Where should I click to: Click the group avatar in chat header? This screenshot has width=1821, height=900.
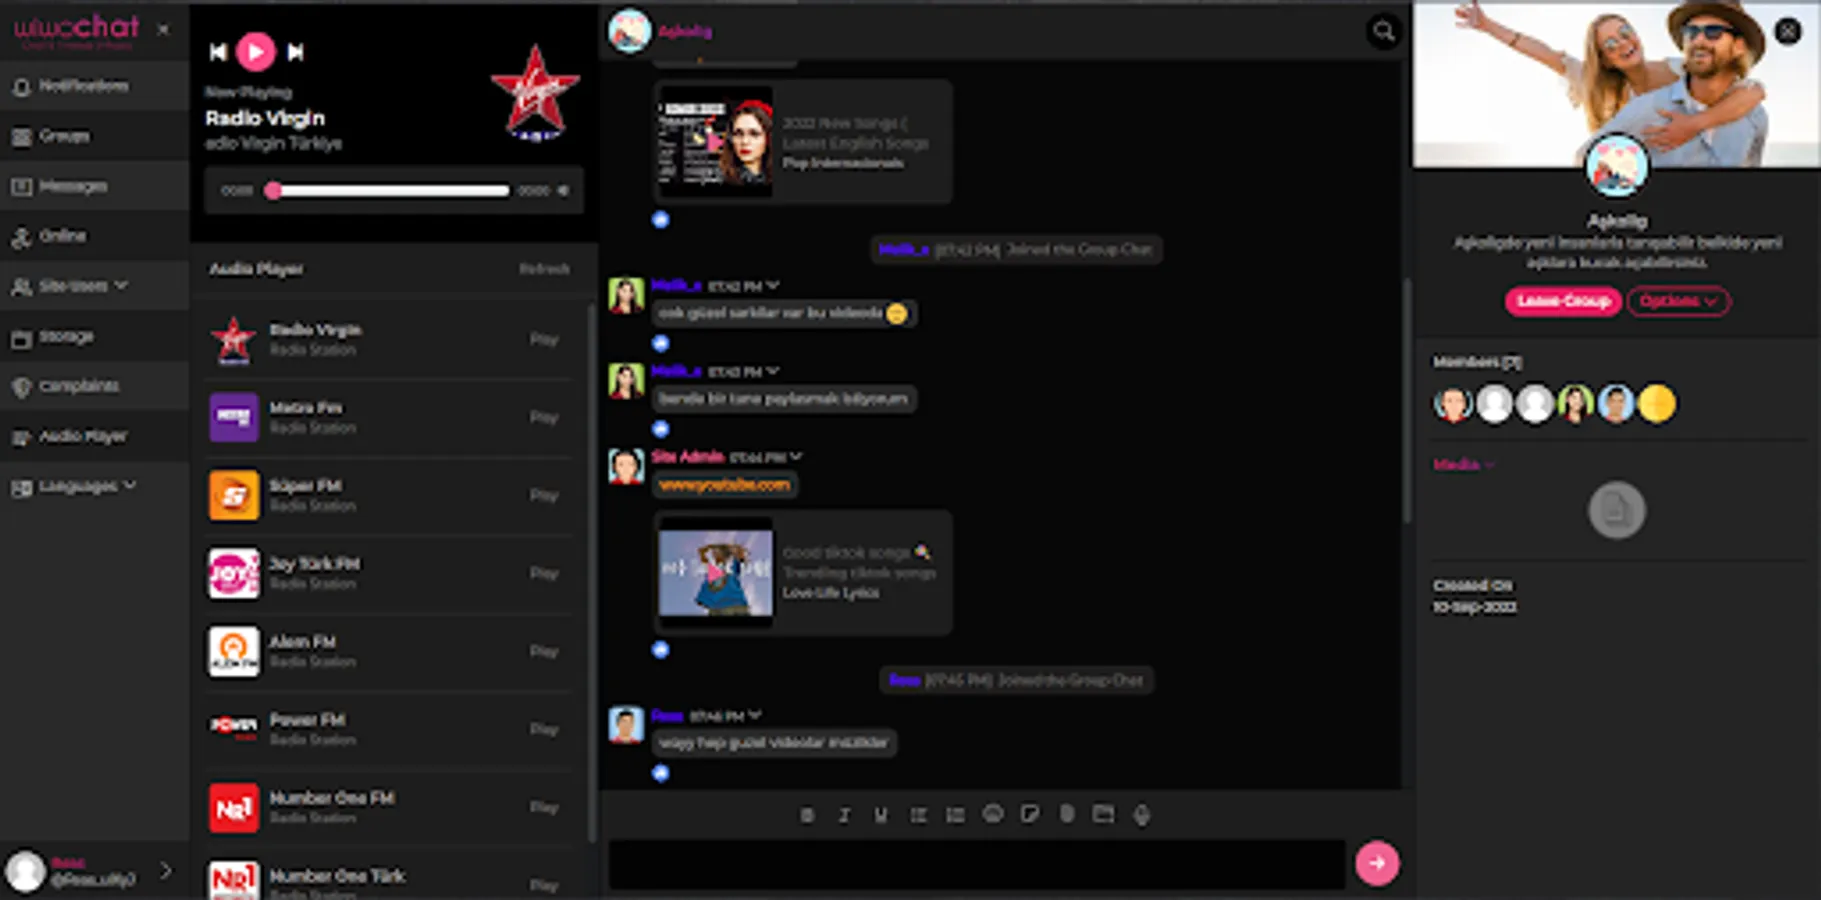coord(630,31)
